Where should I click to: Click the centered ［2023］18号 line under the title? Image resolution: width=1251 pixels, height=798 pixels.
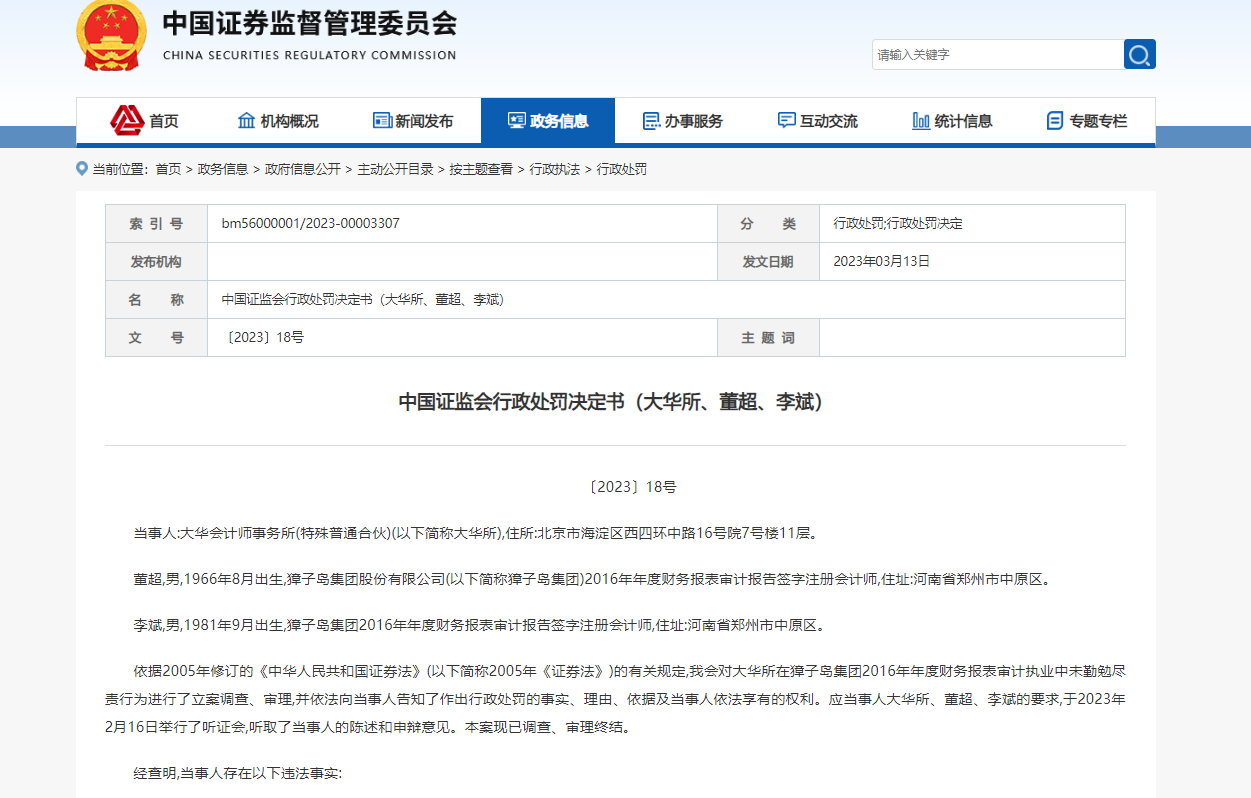pyautogui.click(x=631, y=486)
